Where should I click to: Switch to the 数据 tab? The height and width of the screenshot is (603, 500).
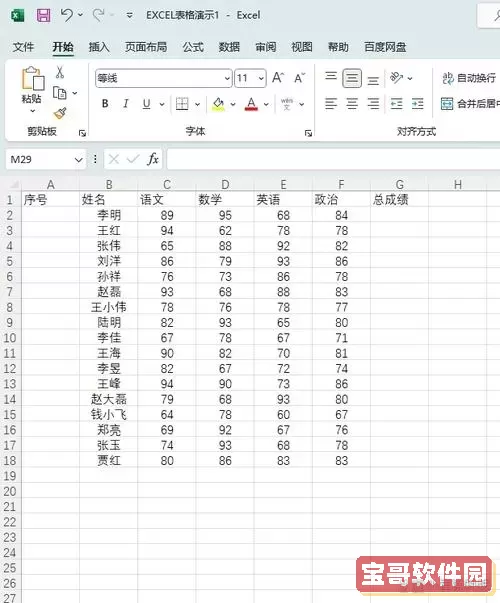tap(229, 47)
